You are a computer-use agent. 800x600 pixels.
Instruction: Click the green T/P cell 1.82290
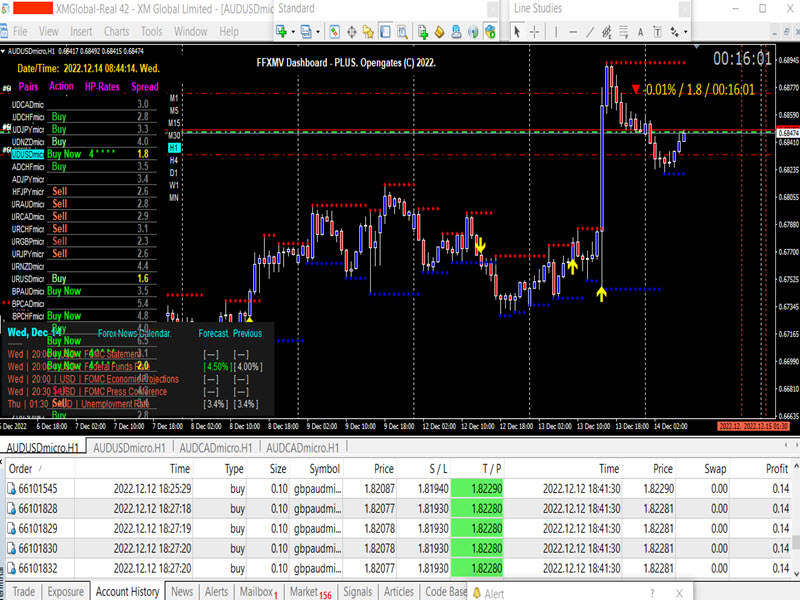[477, 489]
